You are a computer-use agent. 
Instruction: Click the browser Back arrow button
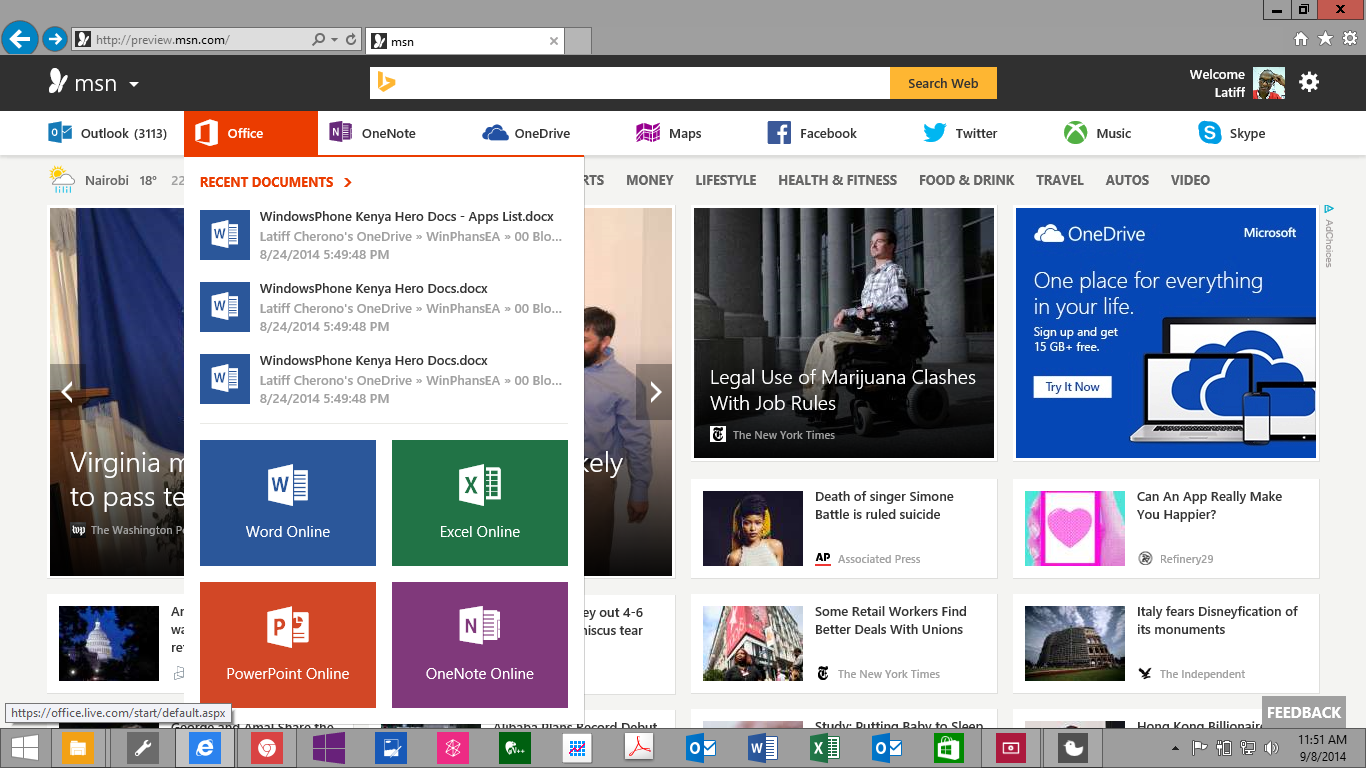click(x=19, y=39)
